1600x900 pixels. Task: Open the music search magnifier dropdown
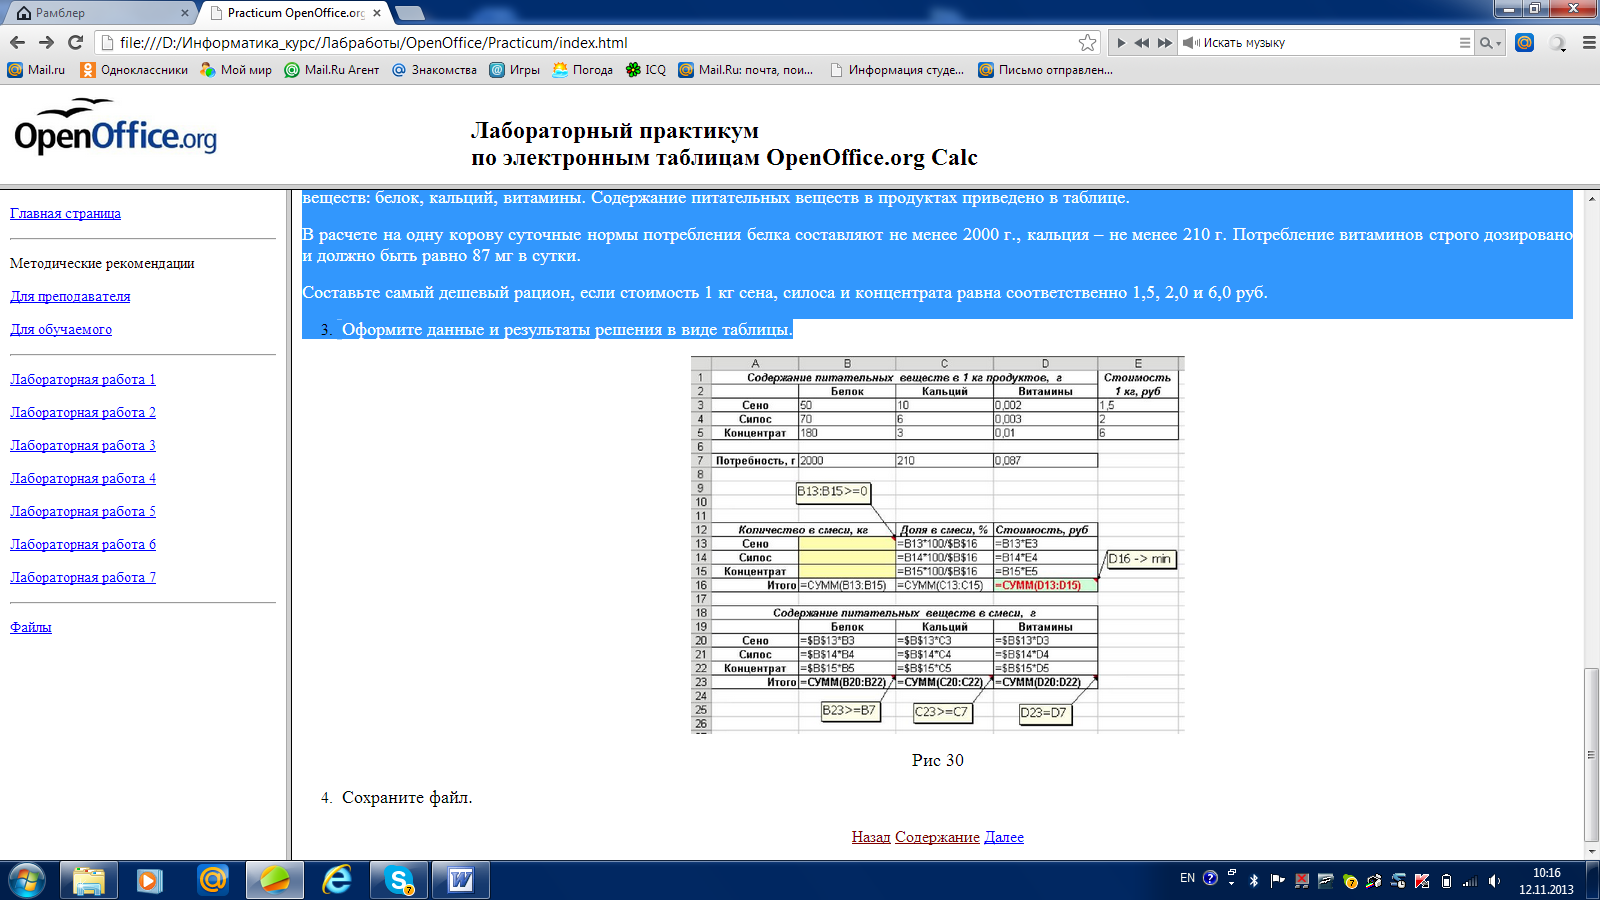click(x=1490, y=43)
